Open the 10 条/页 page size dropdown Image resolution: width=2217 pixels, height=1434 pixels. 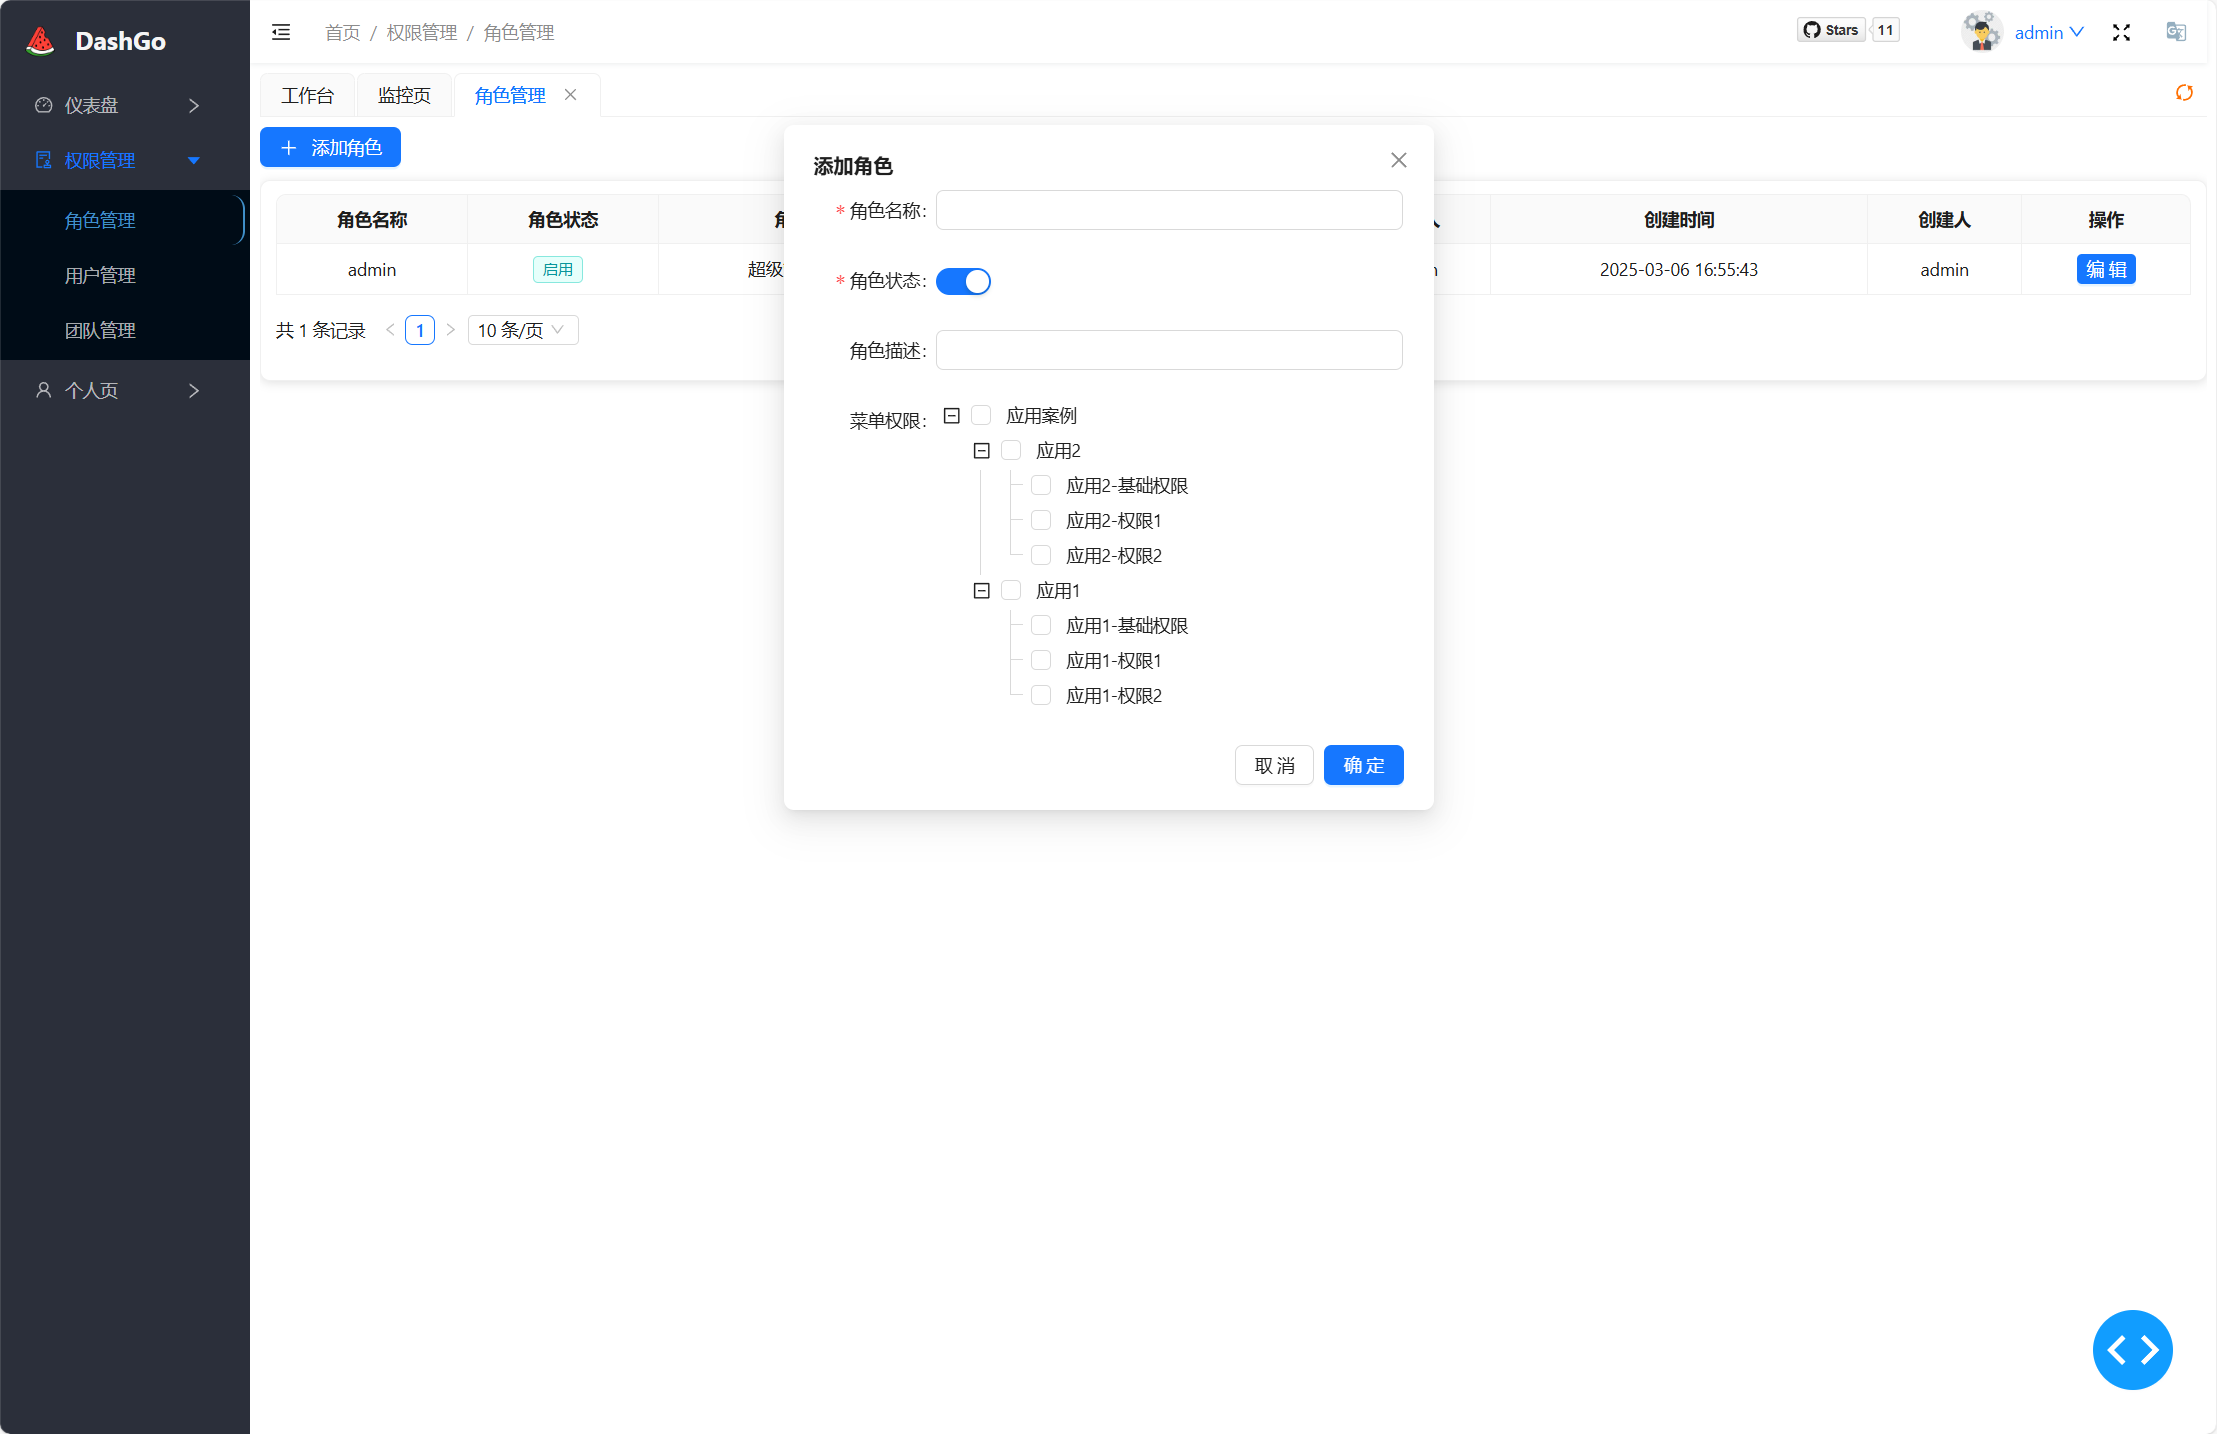pos(522,329)
